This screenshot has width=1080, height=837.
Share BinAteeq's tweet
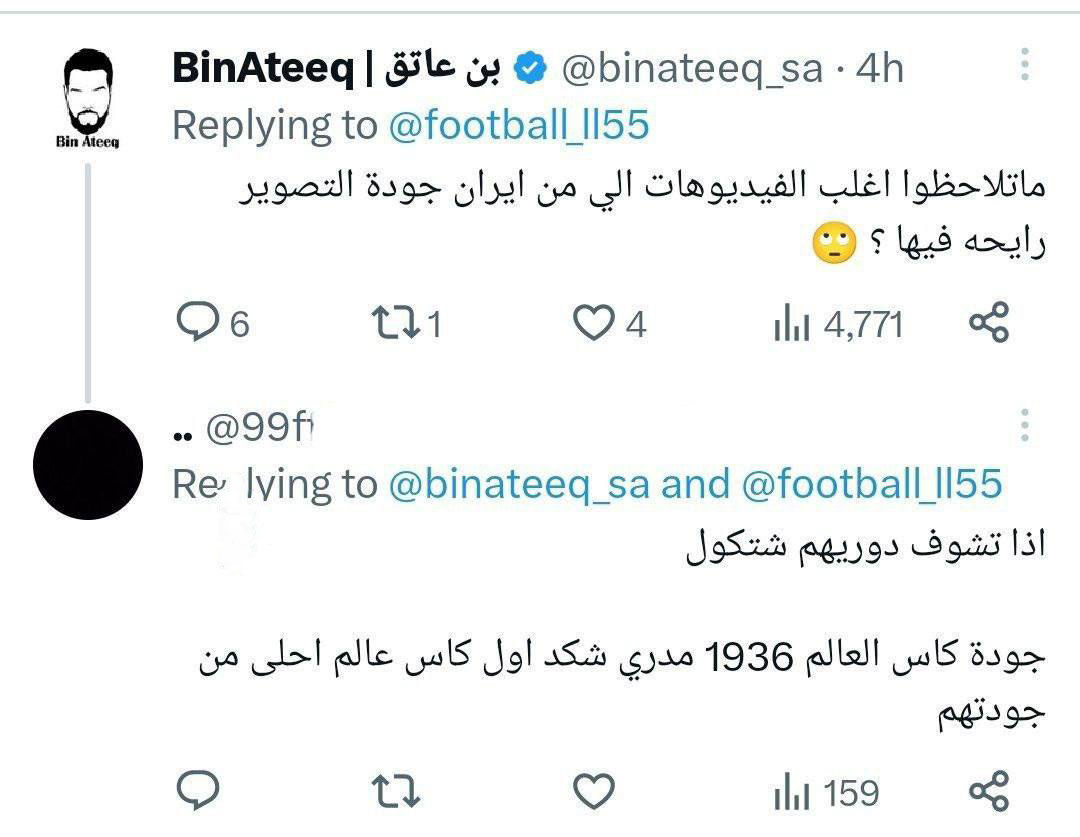(x=990, y=323)
